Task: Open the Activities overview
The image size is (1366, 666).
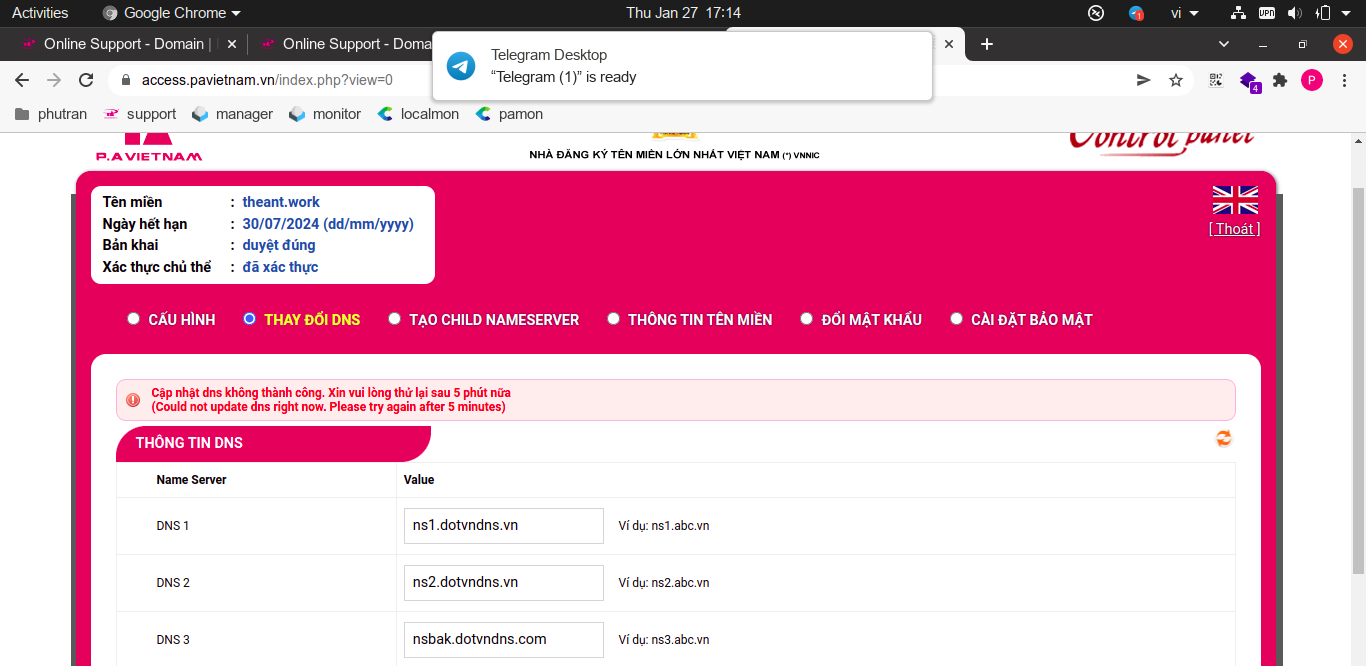Action: point(40,13)
